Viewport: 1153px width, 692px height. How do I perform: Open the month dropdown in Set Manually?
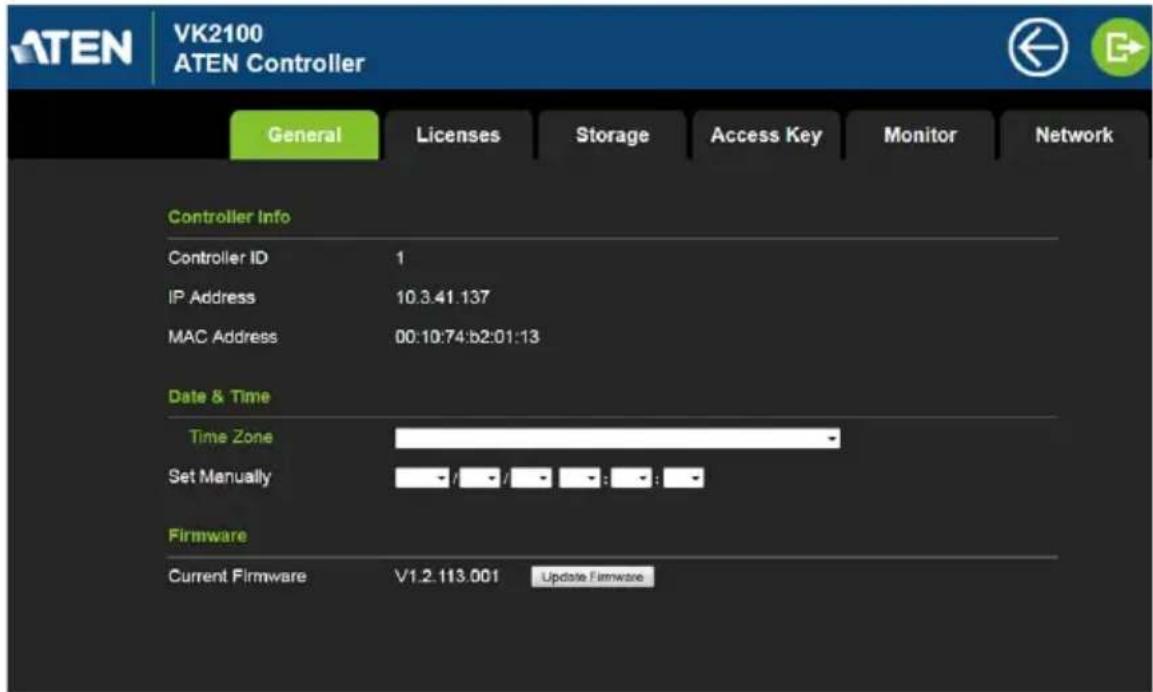pos(479,478)
